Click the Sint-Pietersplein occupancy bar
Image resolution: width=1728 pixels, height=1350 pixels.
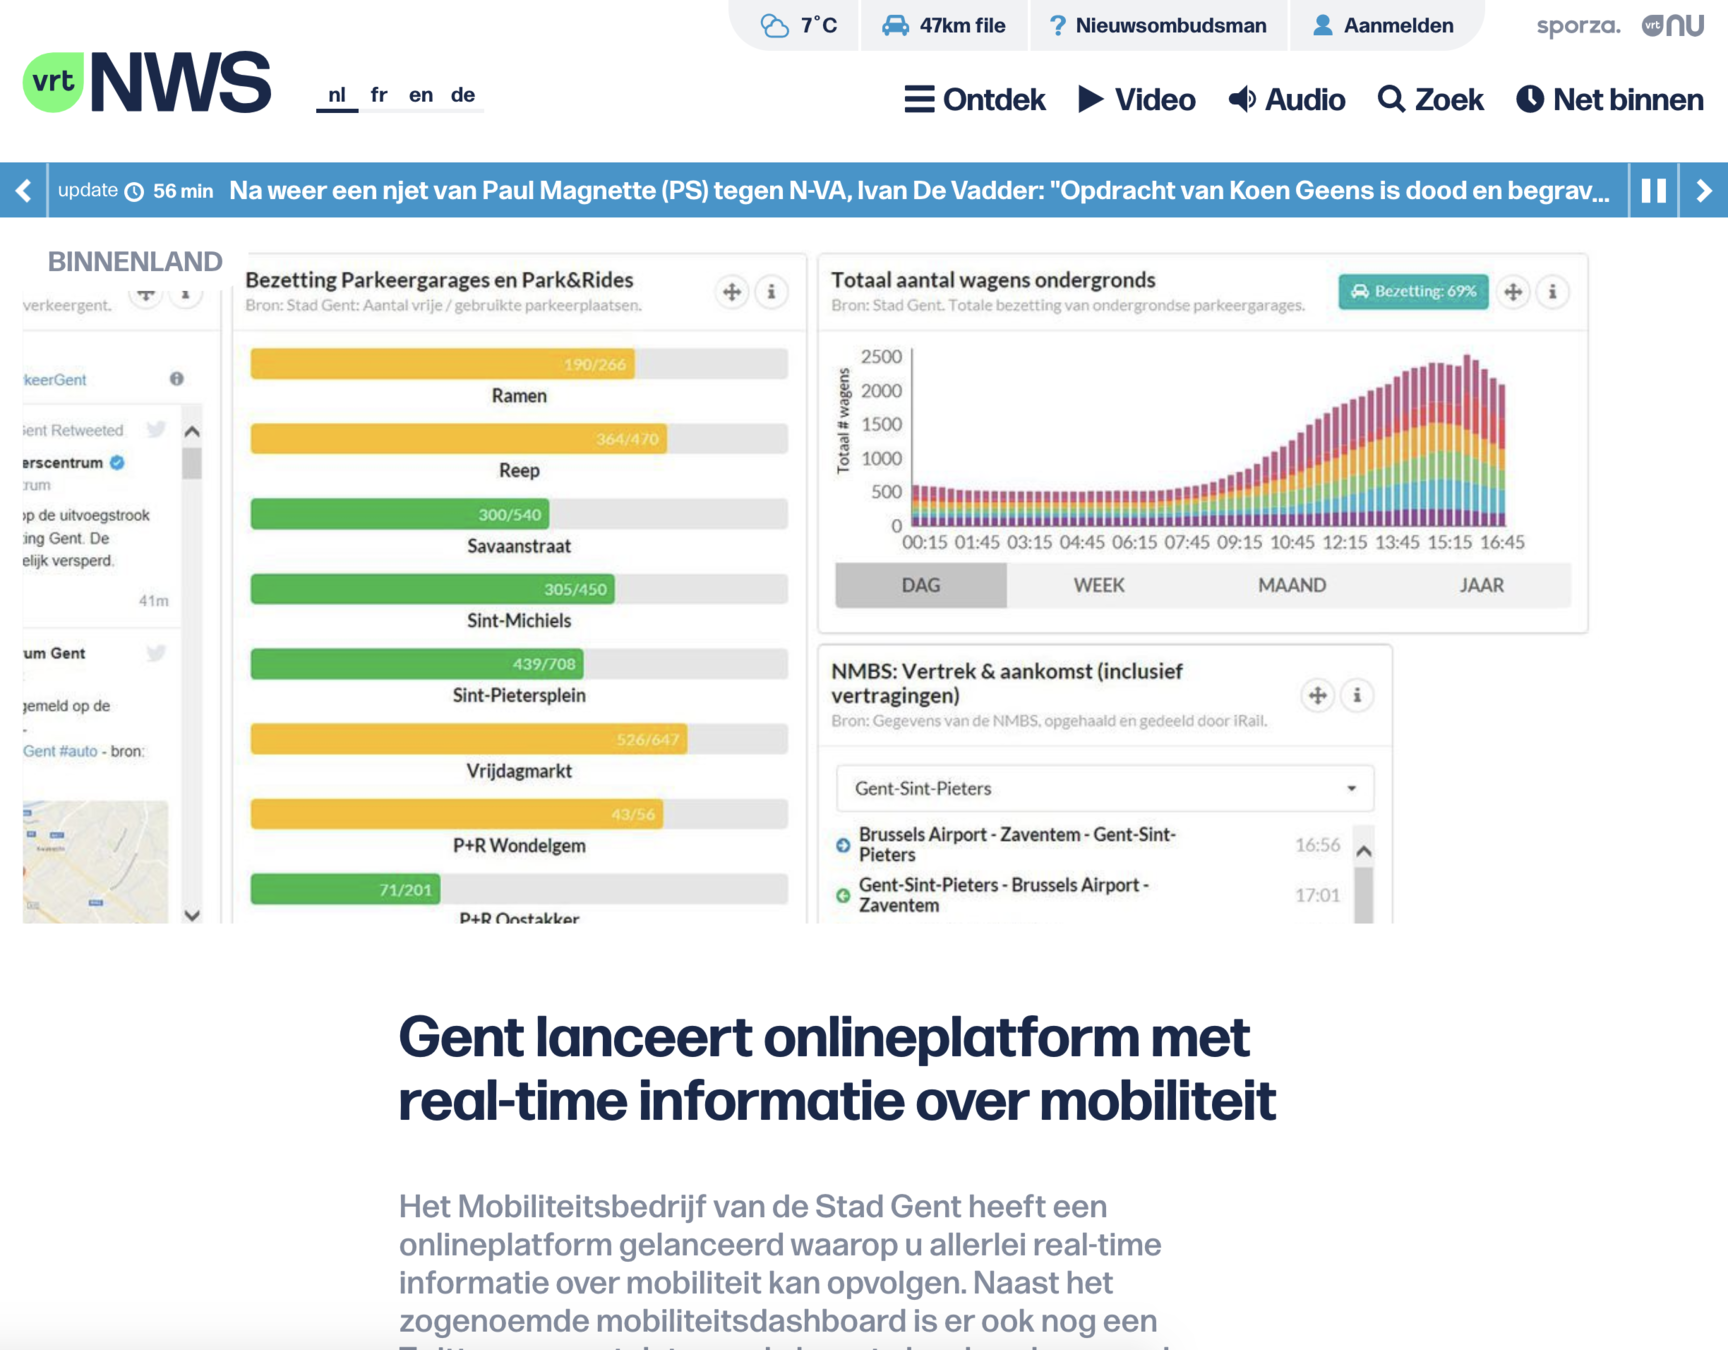pyautogui.click(x=519, y=664)
